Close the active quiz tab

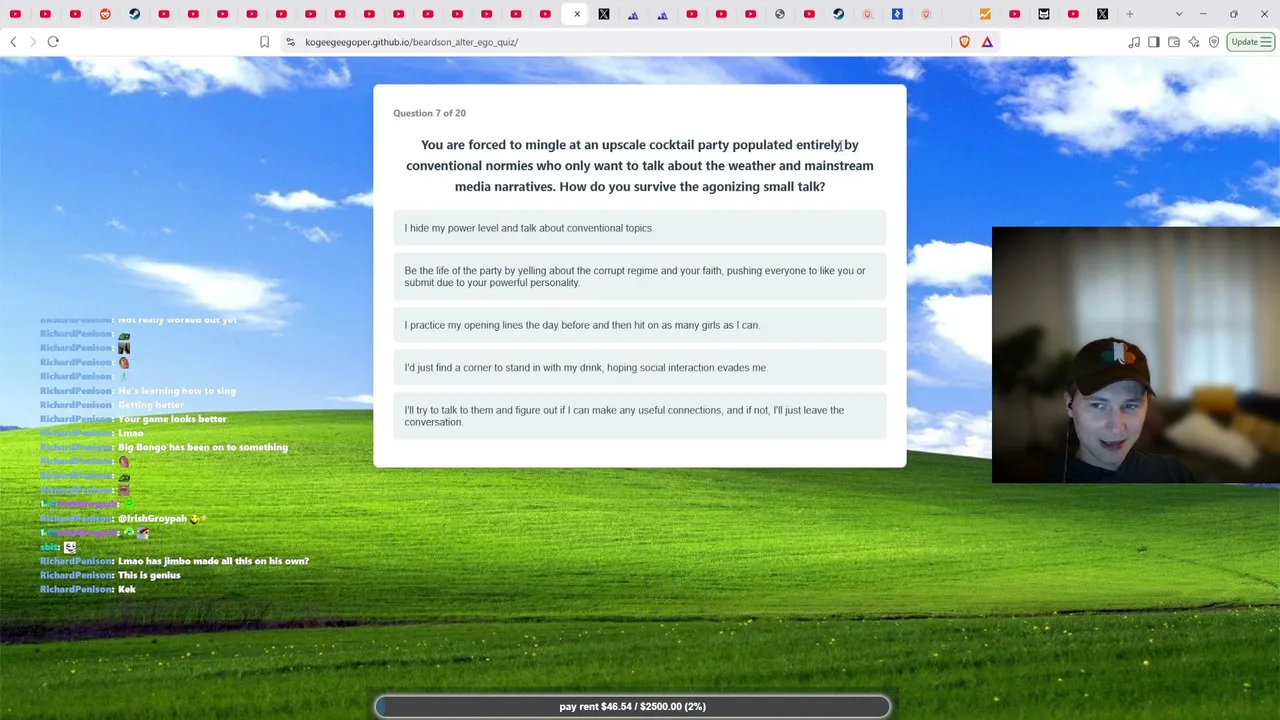click(577, 14)
